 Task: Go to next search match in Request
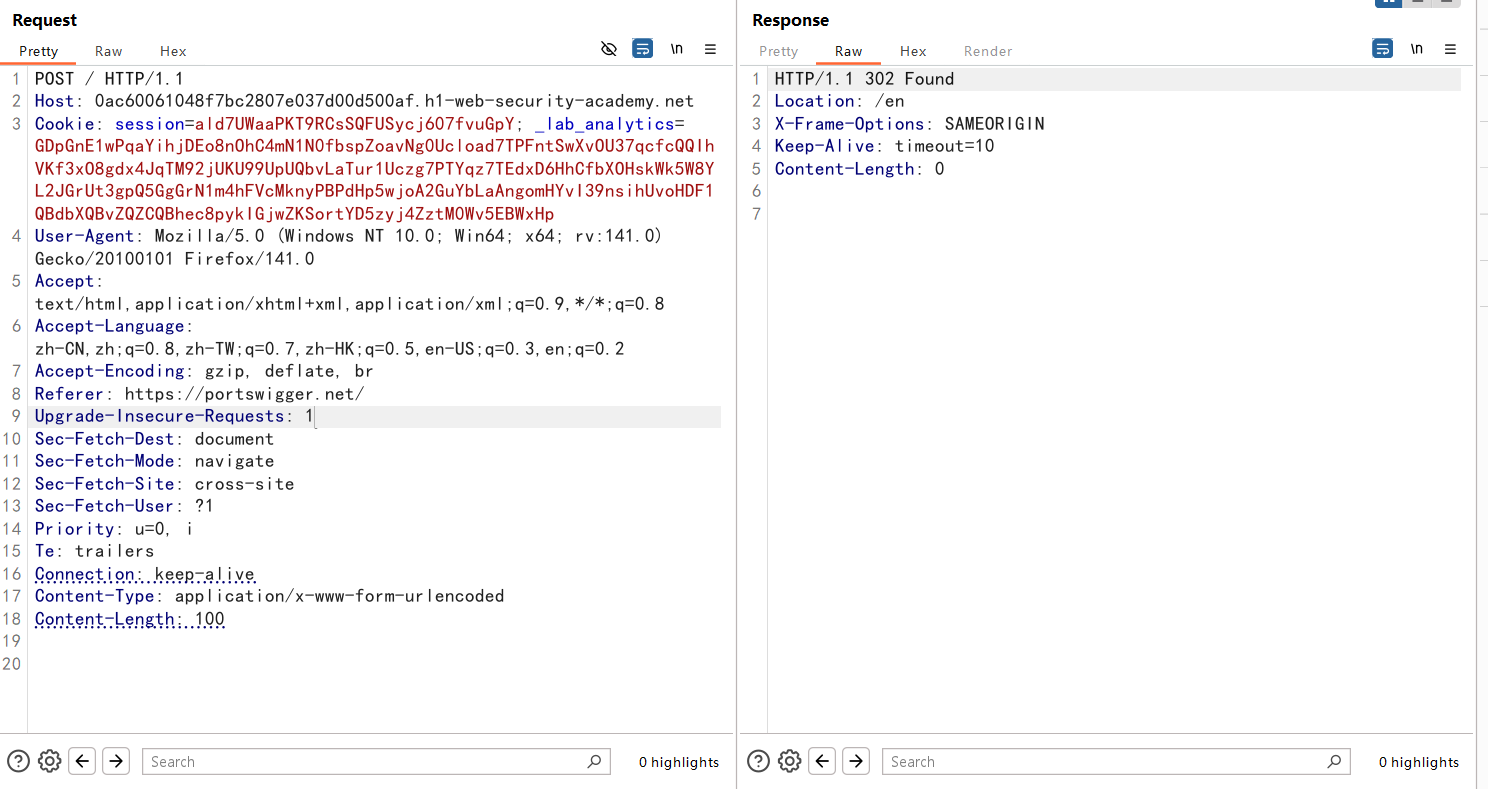click(x=116, y=761)
